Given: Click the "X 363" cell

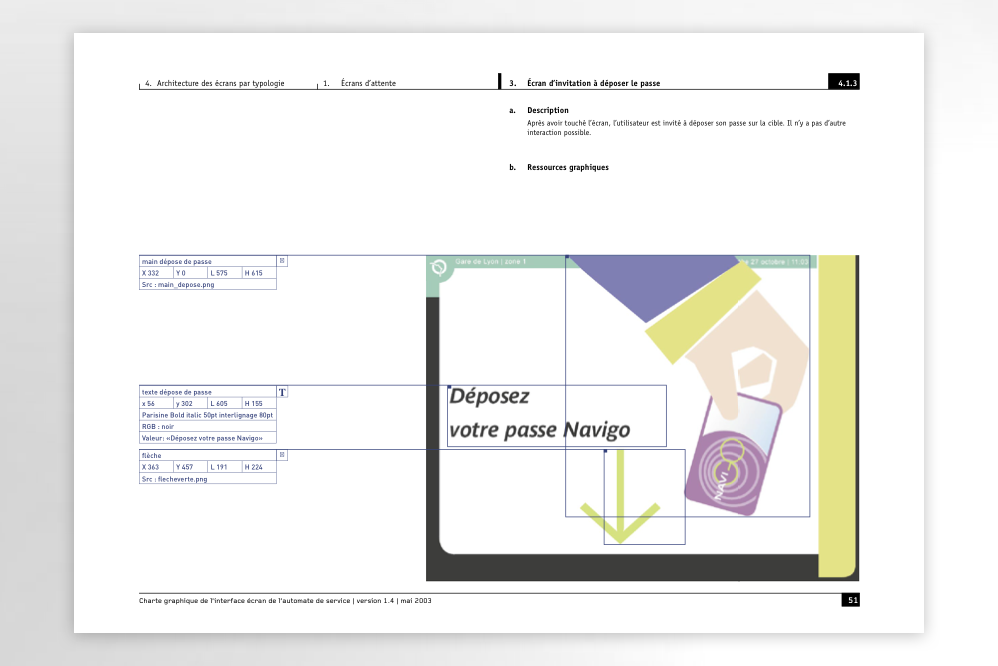Looking at the screenshot, I should click(157, 467).
